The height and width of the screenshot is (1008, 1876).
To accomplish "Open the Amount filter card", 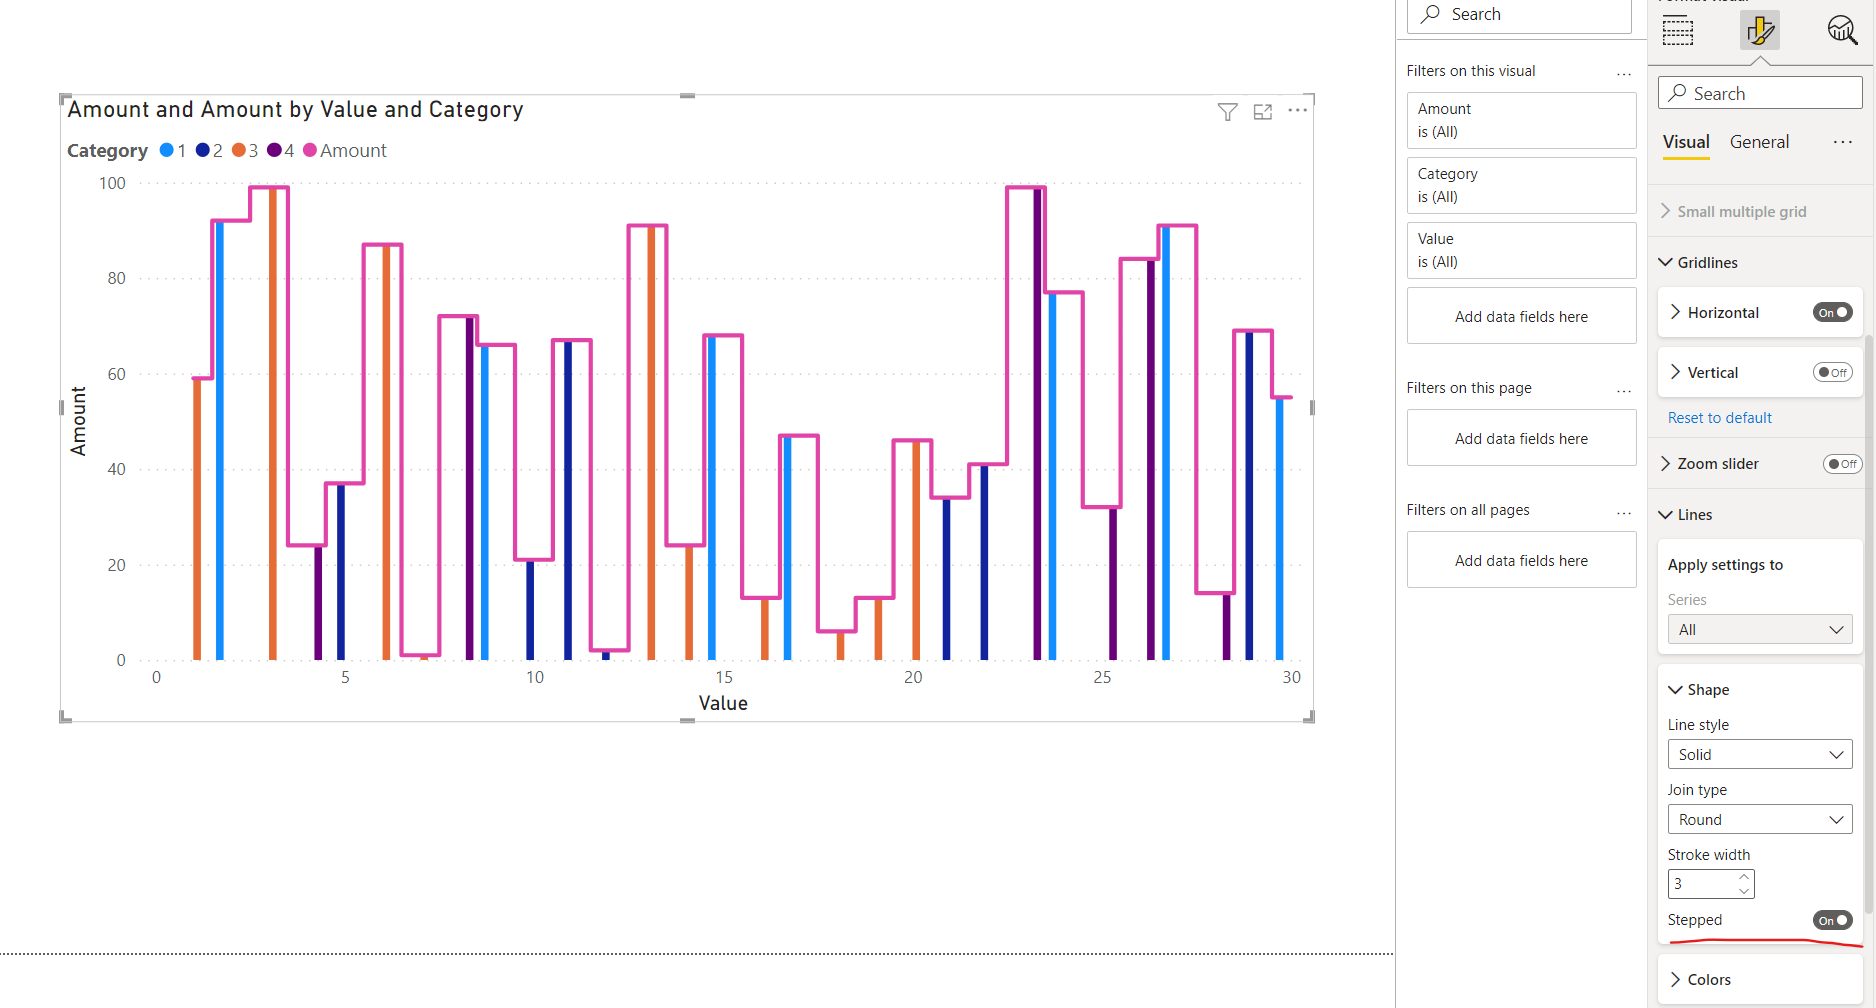I will click(1521, 120).
